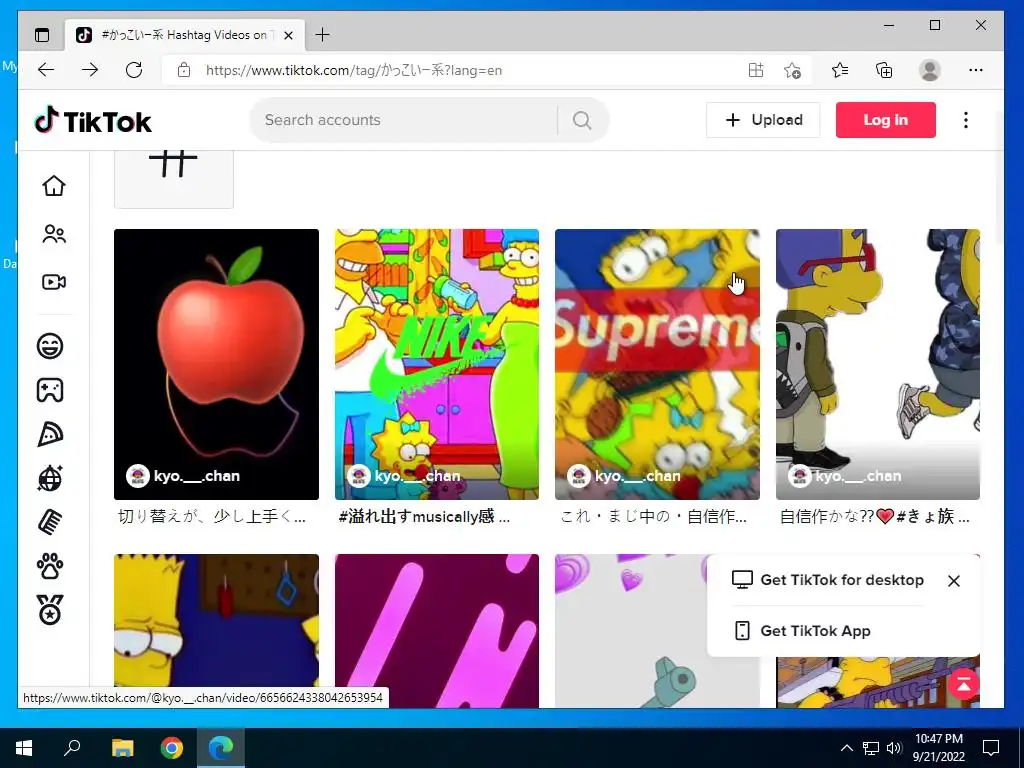View site information lock icon
Image resolution: width=1024 pixels, height=768 pixels.
pos(184,70)
